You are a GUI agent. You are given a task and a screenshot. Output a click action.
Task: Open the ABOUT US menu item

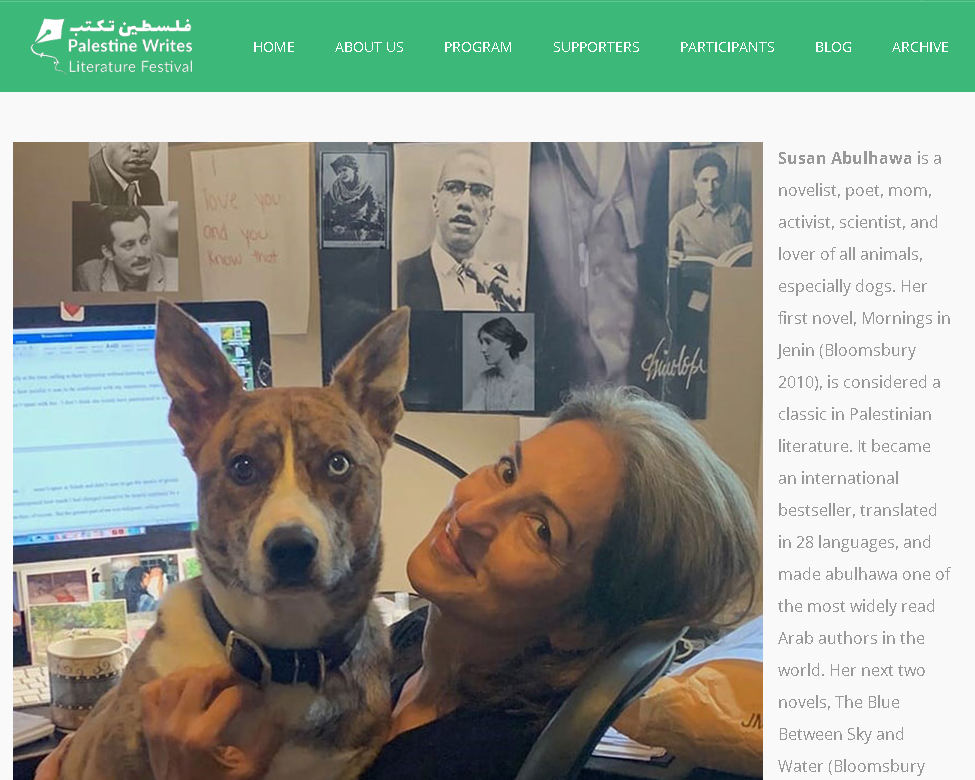click(369, 47)
